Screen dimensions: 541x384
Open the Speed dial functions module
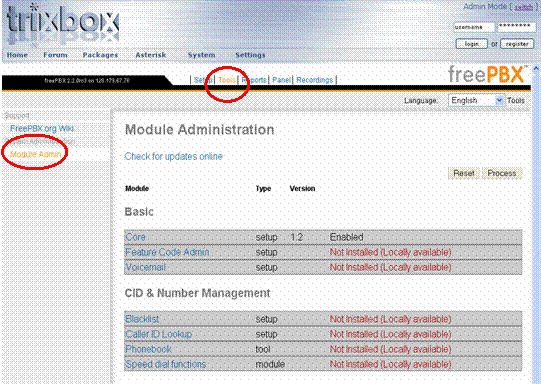tap(166, 364)
